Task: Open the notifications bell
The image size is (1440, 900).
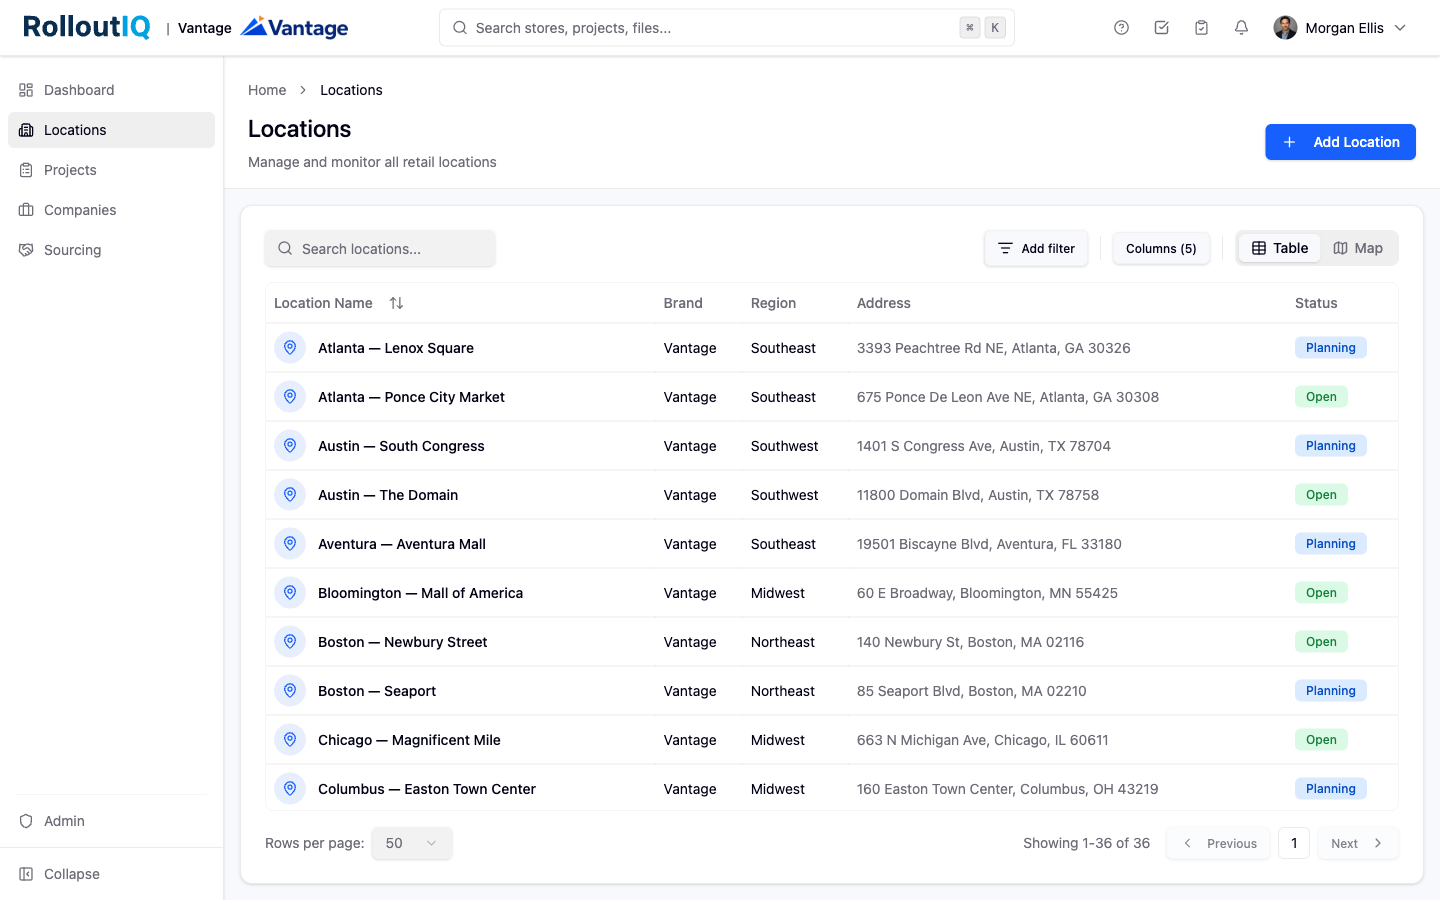Action: point(1241,28)
